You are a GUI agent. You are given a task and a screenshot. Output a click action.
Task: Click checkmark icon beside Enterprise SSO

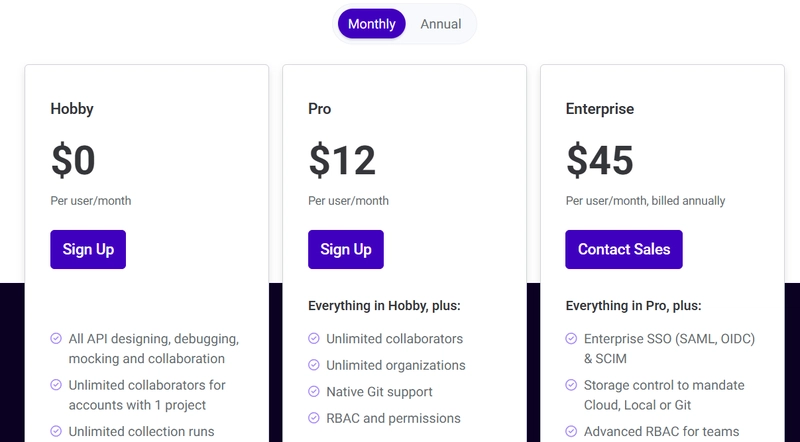(571, 338)
